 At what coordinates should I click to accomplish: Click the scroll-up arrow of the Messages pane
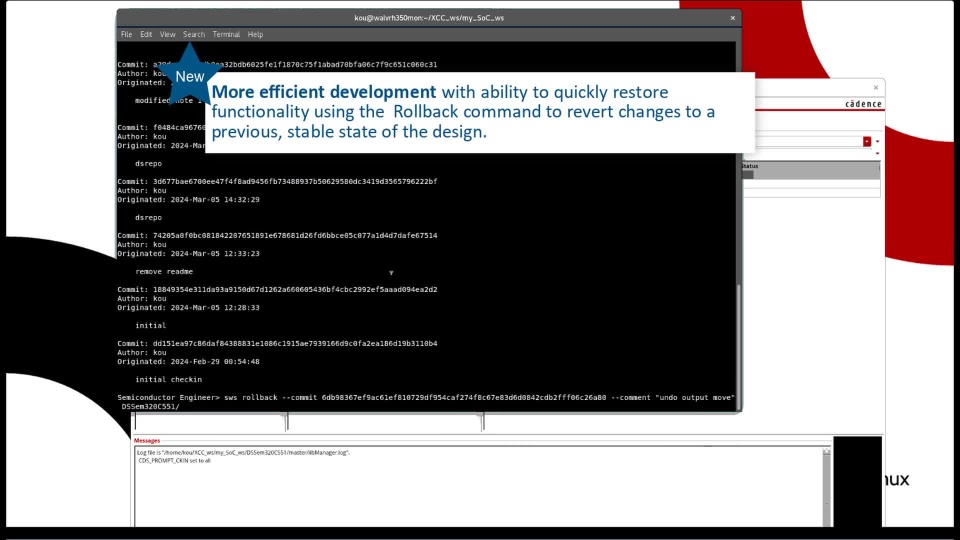point(827,452)
